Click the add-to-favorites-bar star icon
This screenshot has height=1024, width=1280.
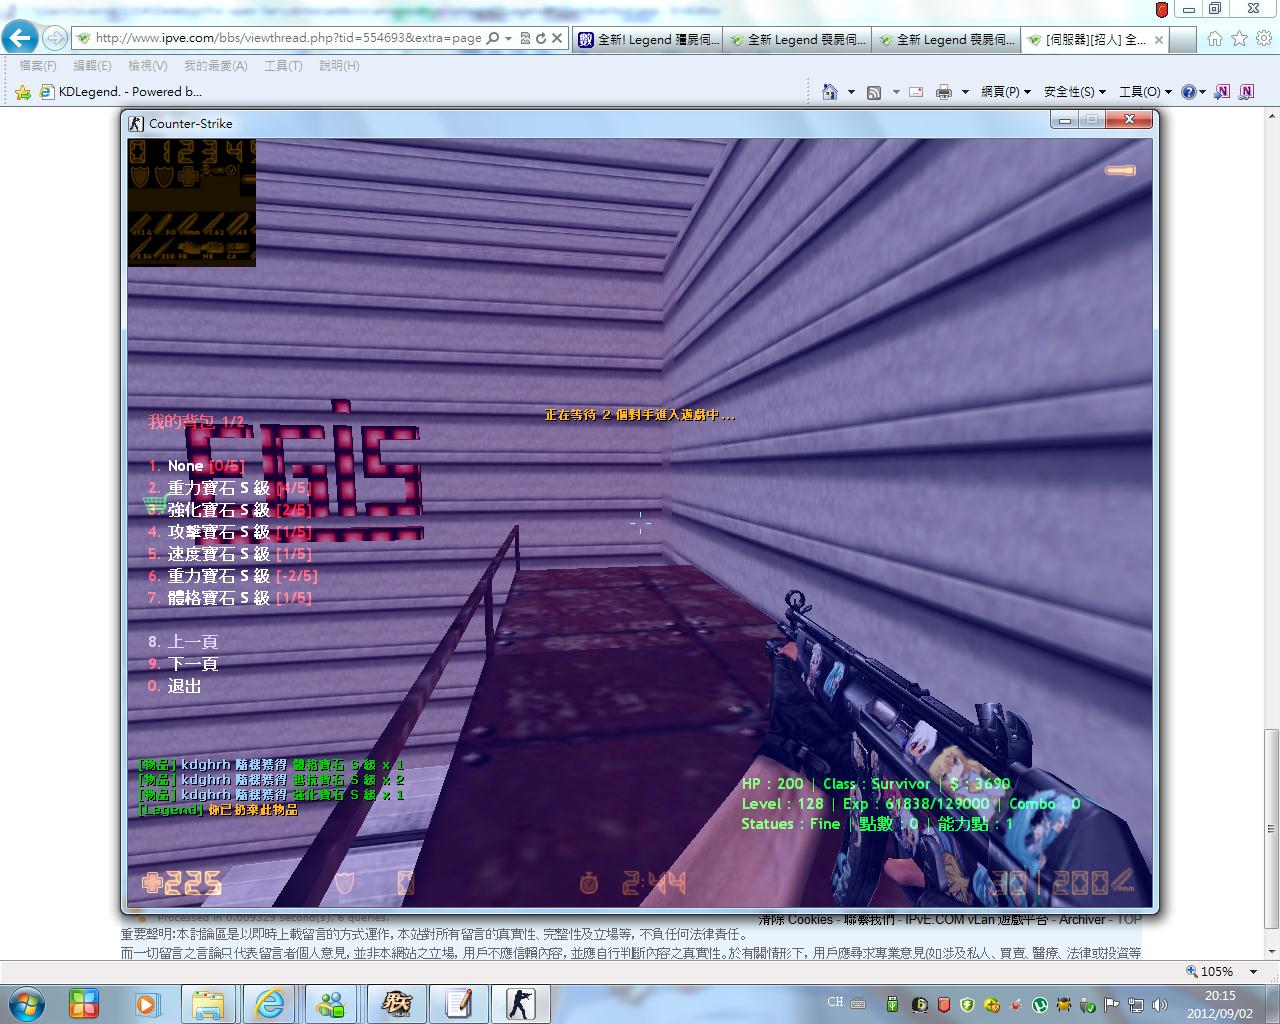coord(23,92)
